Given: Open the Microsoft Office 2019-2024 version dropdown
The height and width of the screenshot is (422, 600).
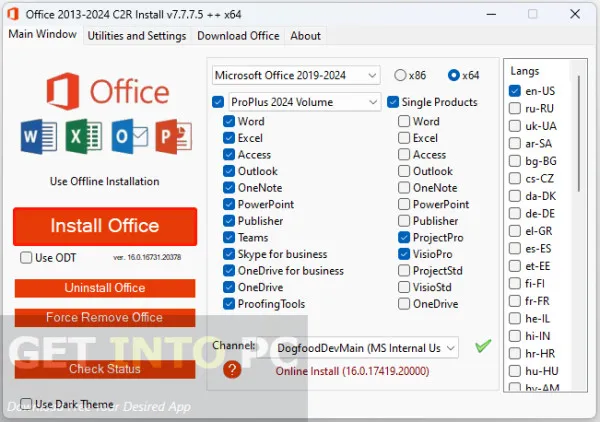Looking at the screenshot, I should [296, 75].
